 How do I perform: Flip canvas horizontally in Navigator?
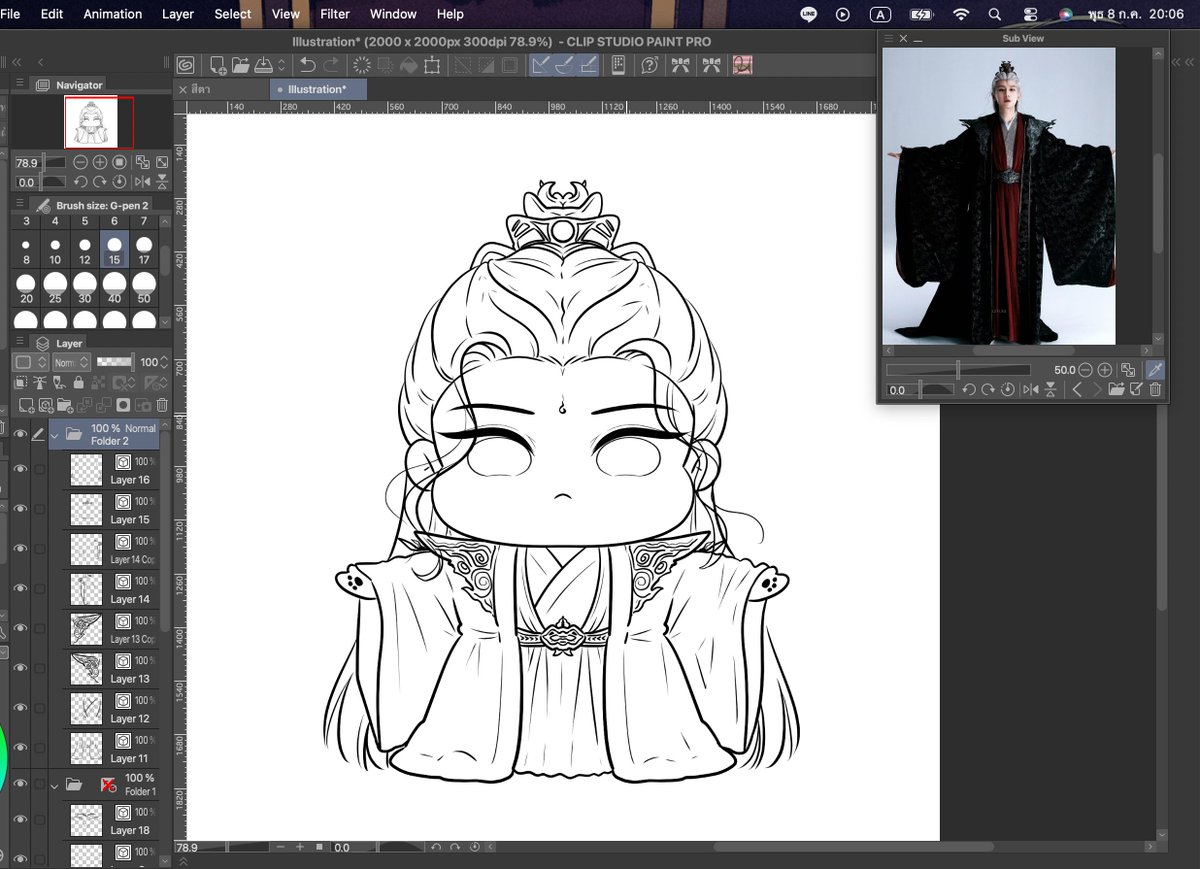click(x=142, y=182)
